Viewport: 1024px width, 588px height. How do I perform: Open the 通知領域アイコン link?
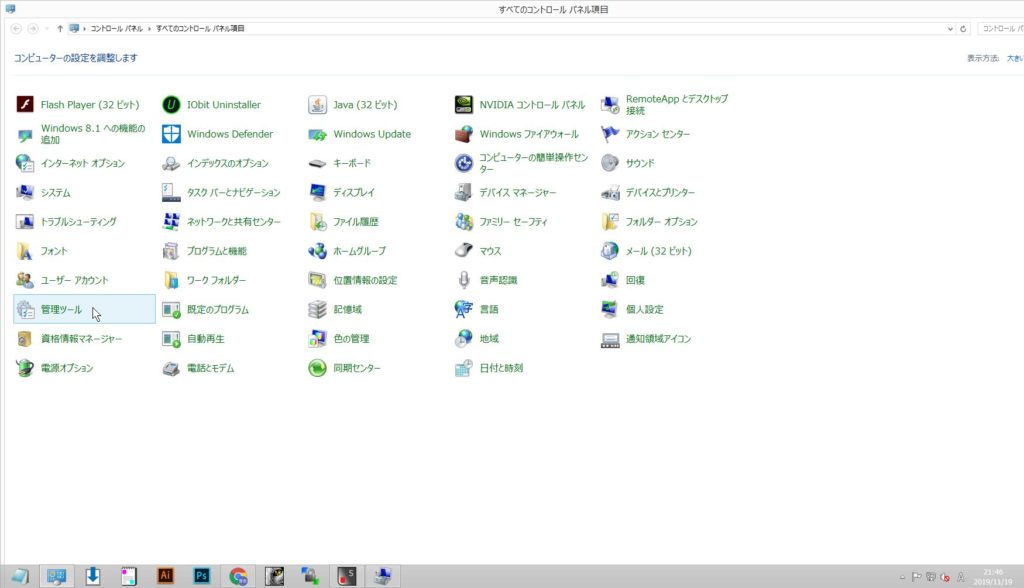(658, 338)
